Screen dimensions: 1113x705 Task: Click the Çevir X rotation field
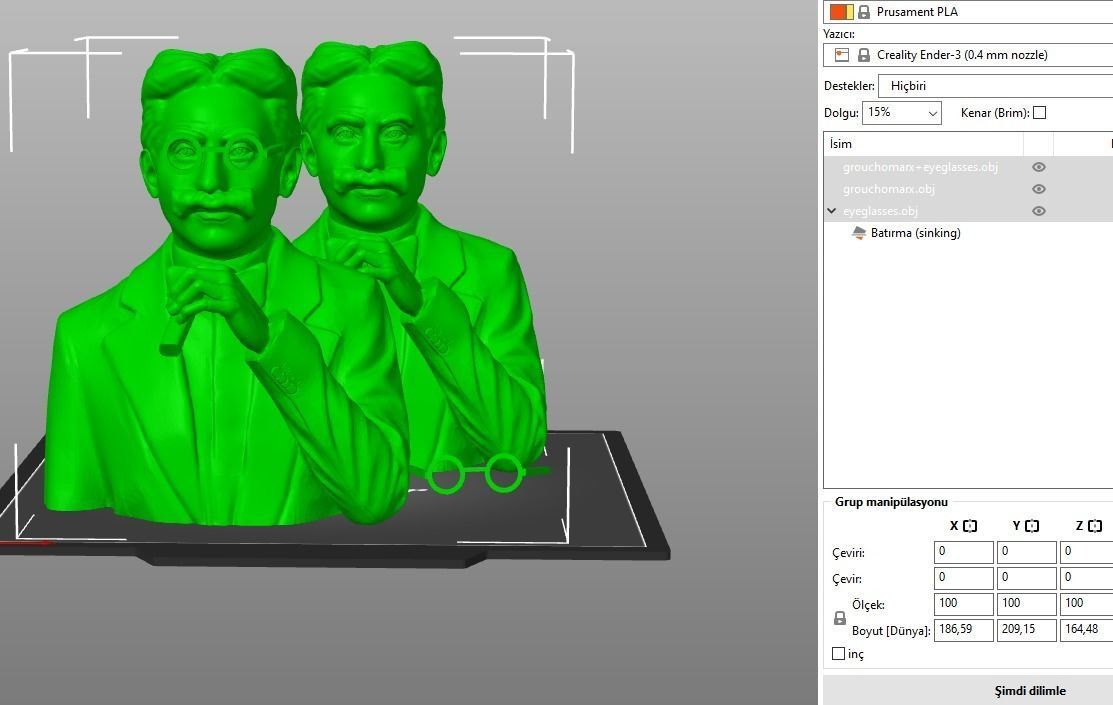click(x=963, y=578)
